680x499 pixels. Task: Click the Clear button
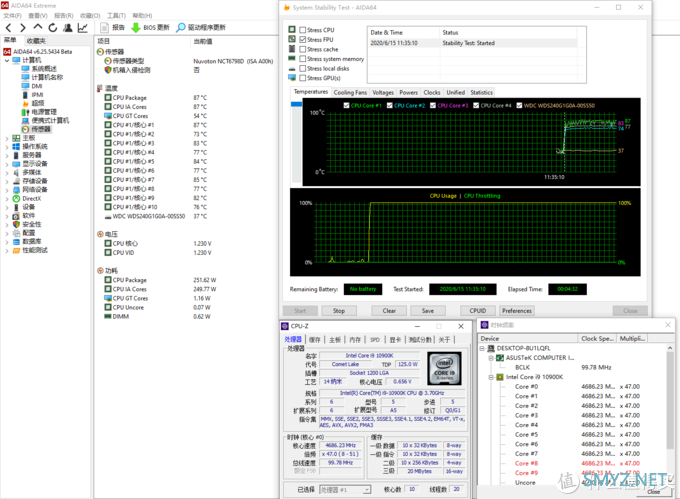[x=389, y=311]
